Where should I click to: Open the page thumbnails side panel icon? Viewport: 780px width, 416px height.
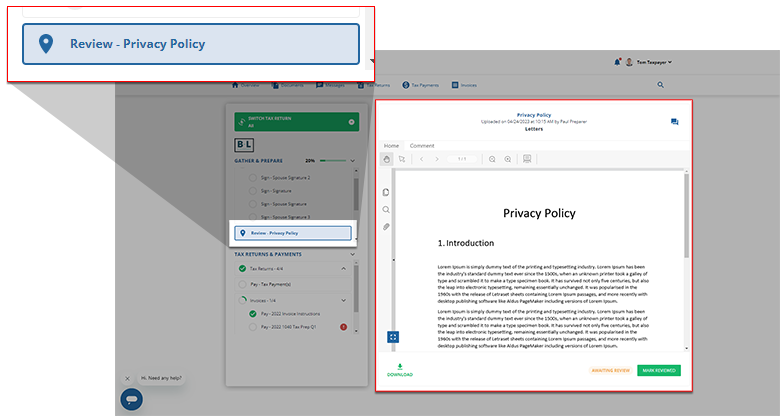tap(386, 192)
